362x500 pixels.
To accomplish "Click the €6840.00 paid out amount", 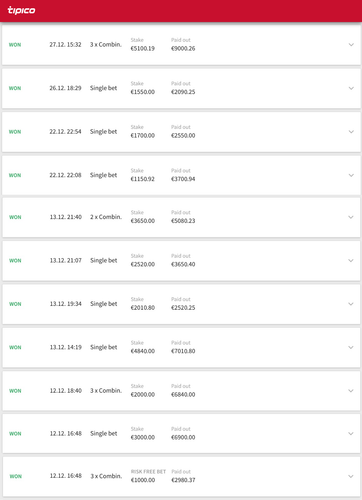I will (x=183, y=395).
